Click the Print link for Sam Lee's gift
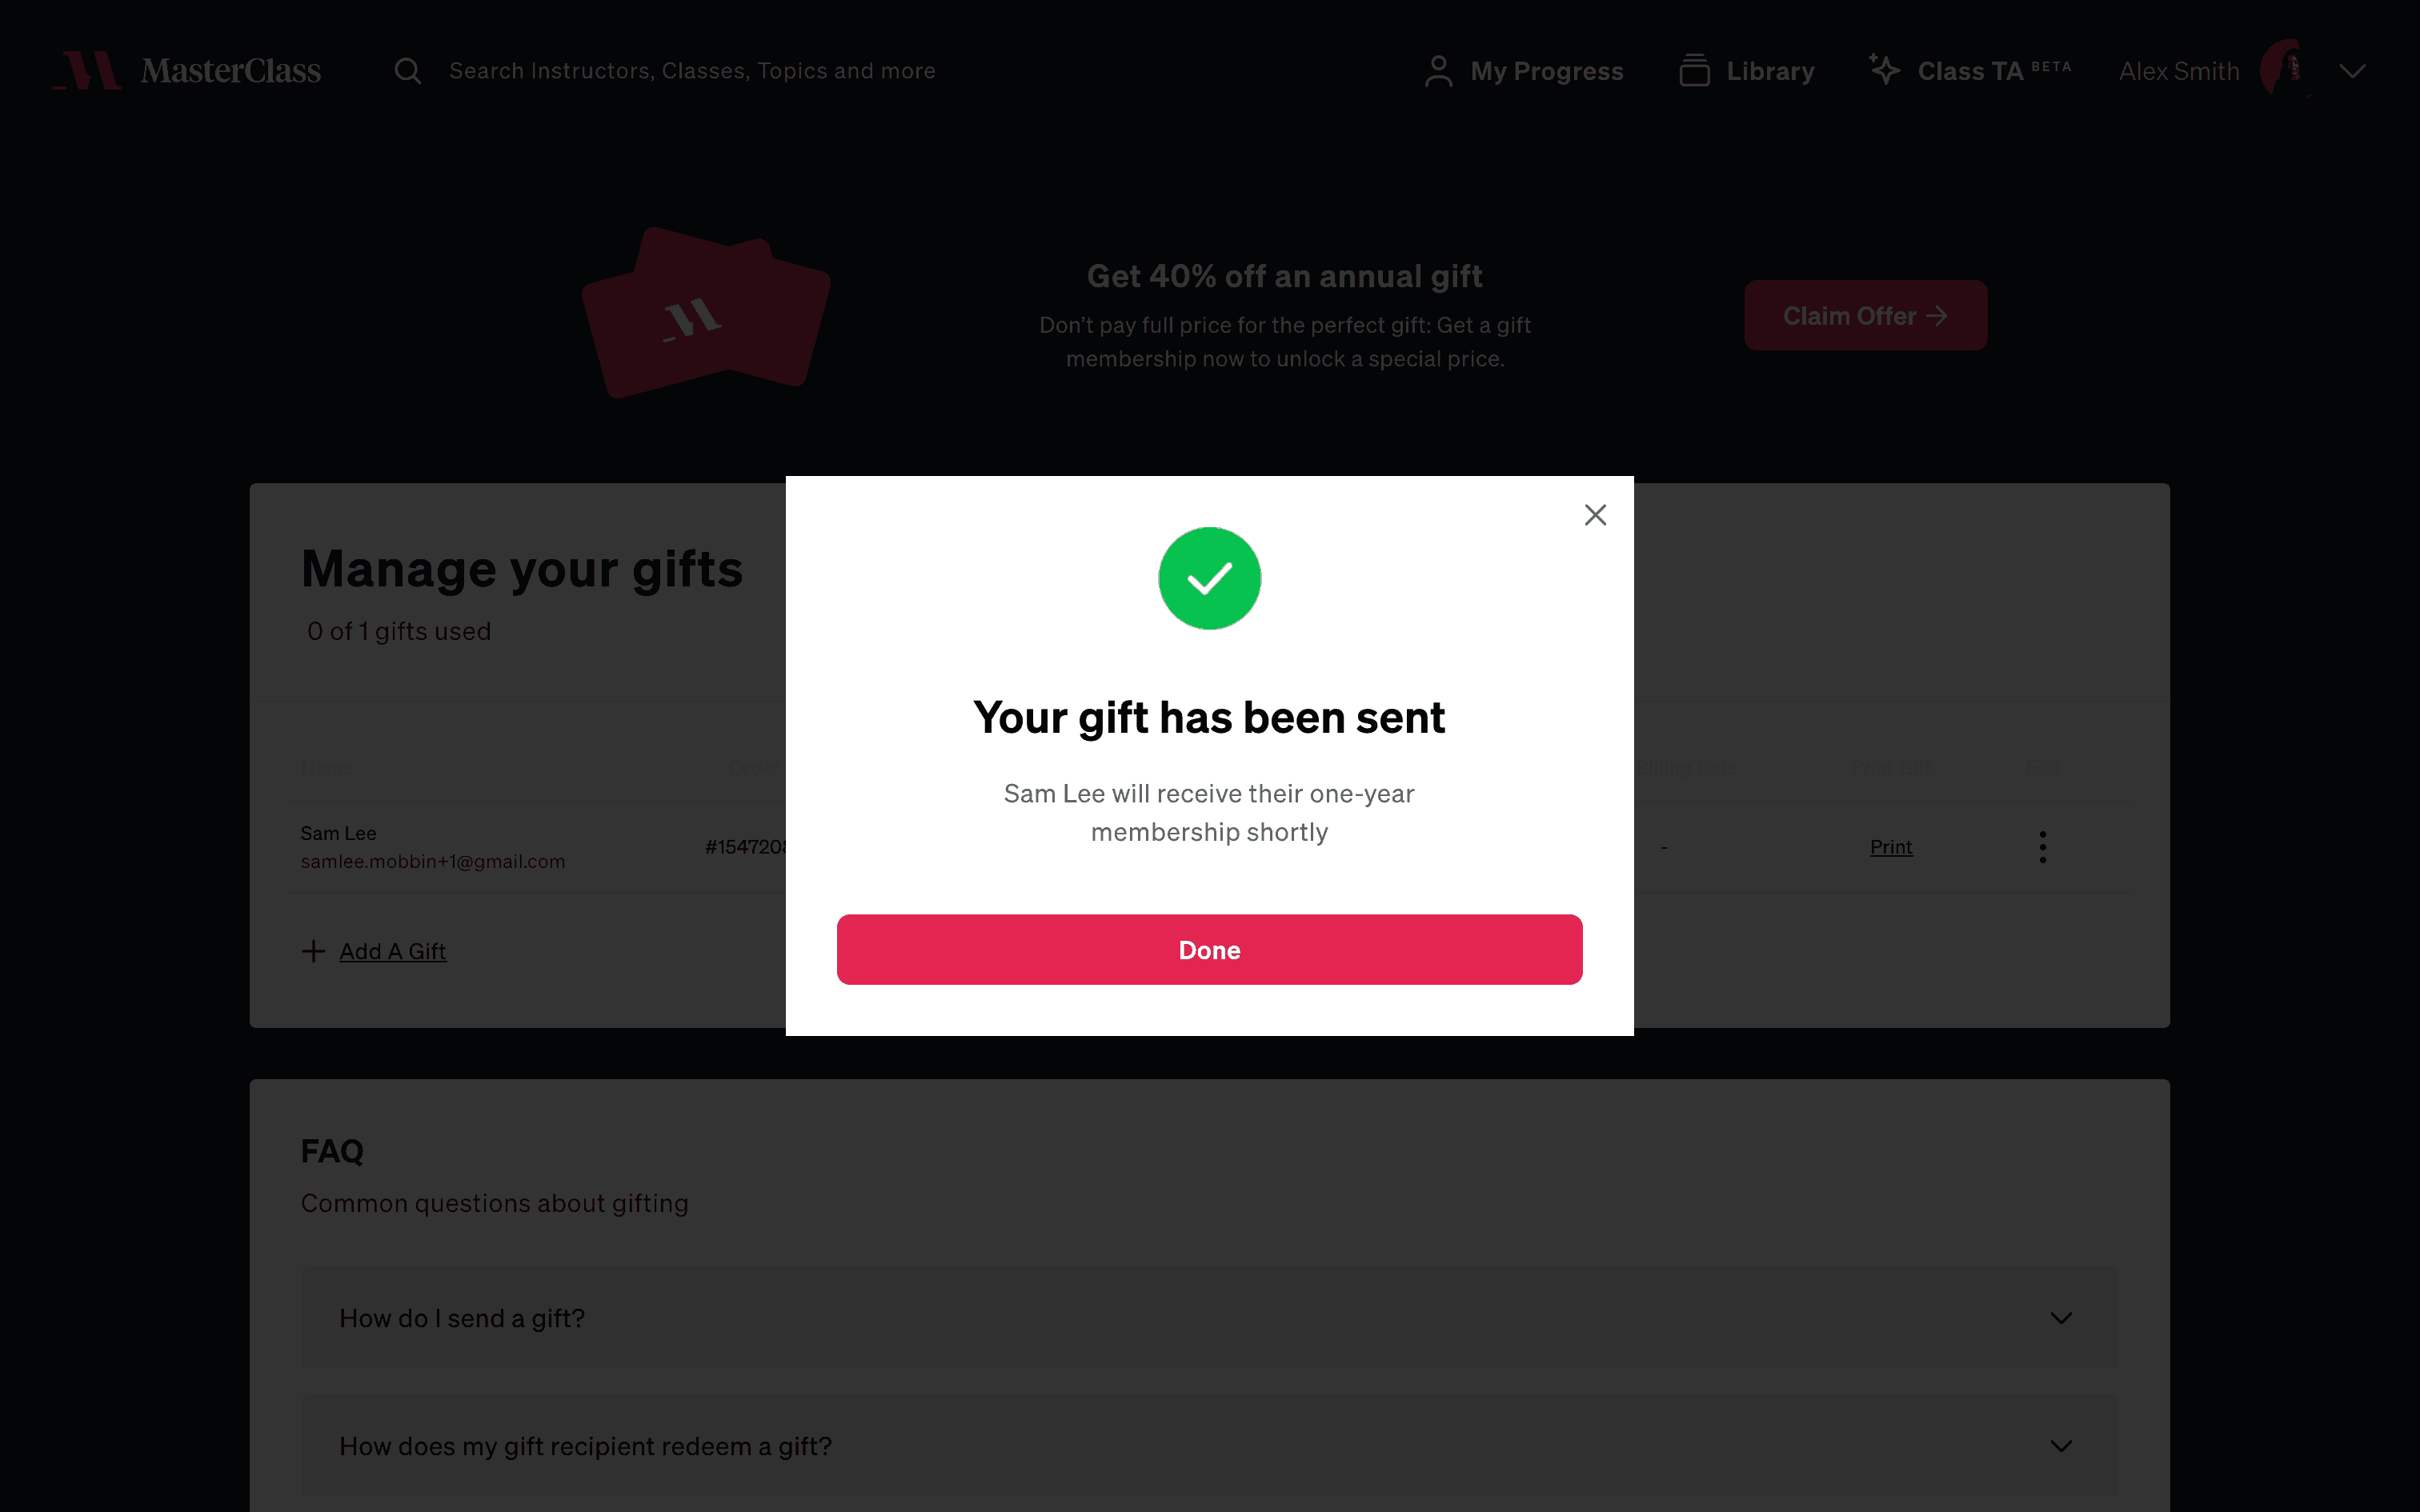The image size is (2420, 1512). [x=1891, y=847]
